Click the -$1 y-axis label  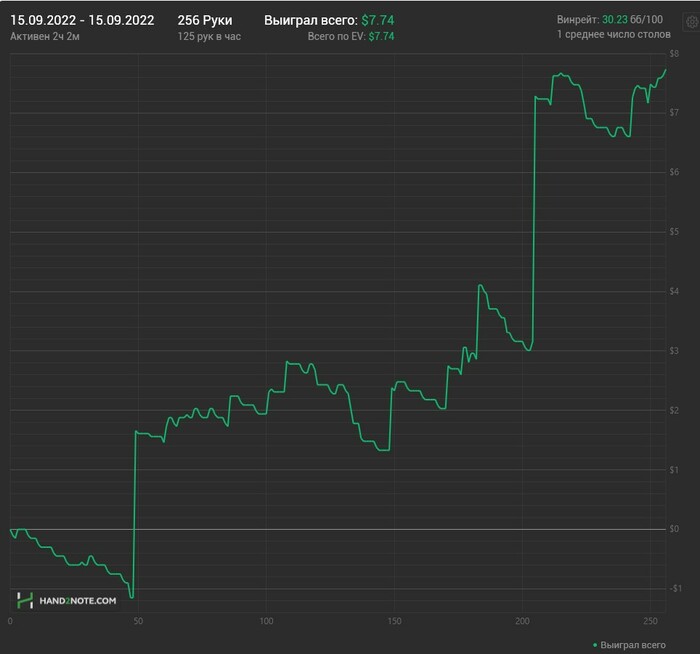[x=675, y=588]
